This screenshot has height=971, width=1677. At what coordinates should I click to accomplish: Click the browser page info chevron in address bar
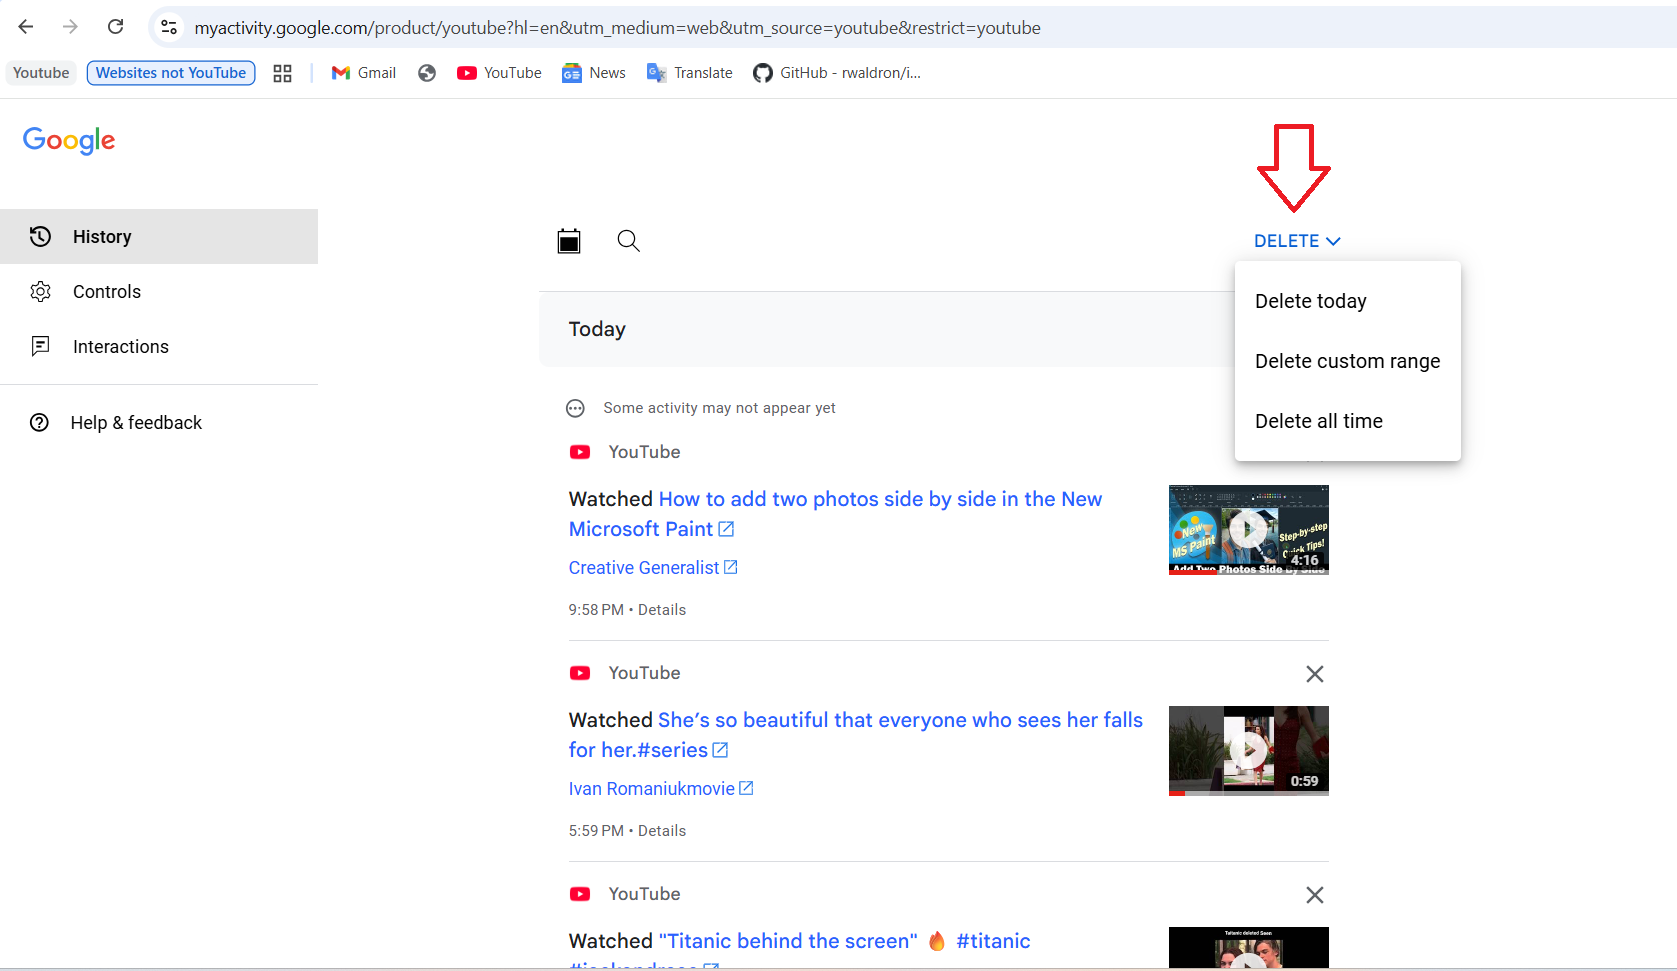(168, 27)
